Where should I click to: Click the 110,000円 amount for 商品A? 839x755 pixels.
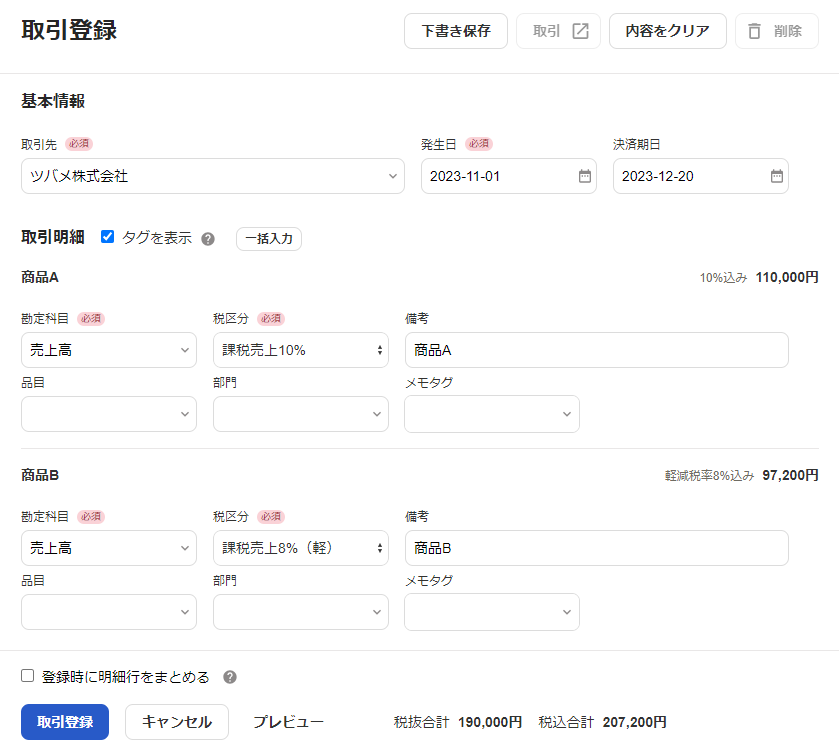[x=787, y=277]
